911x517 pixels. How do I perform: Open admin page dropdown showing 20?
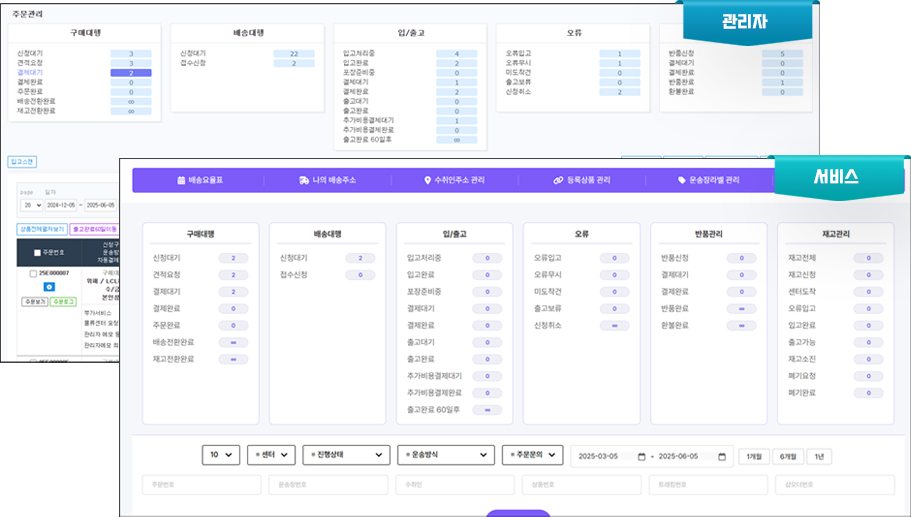point(31,205)
